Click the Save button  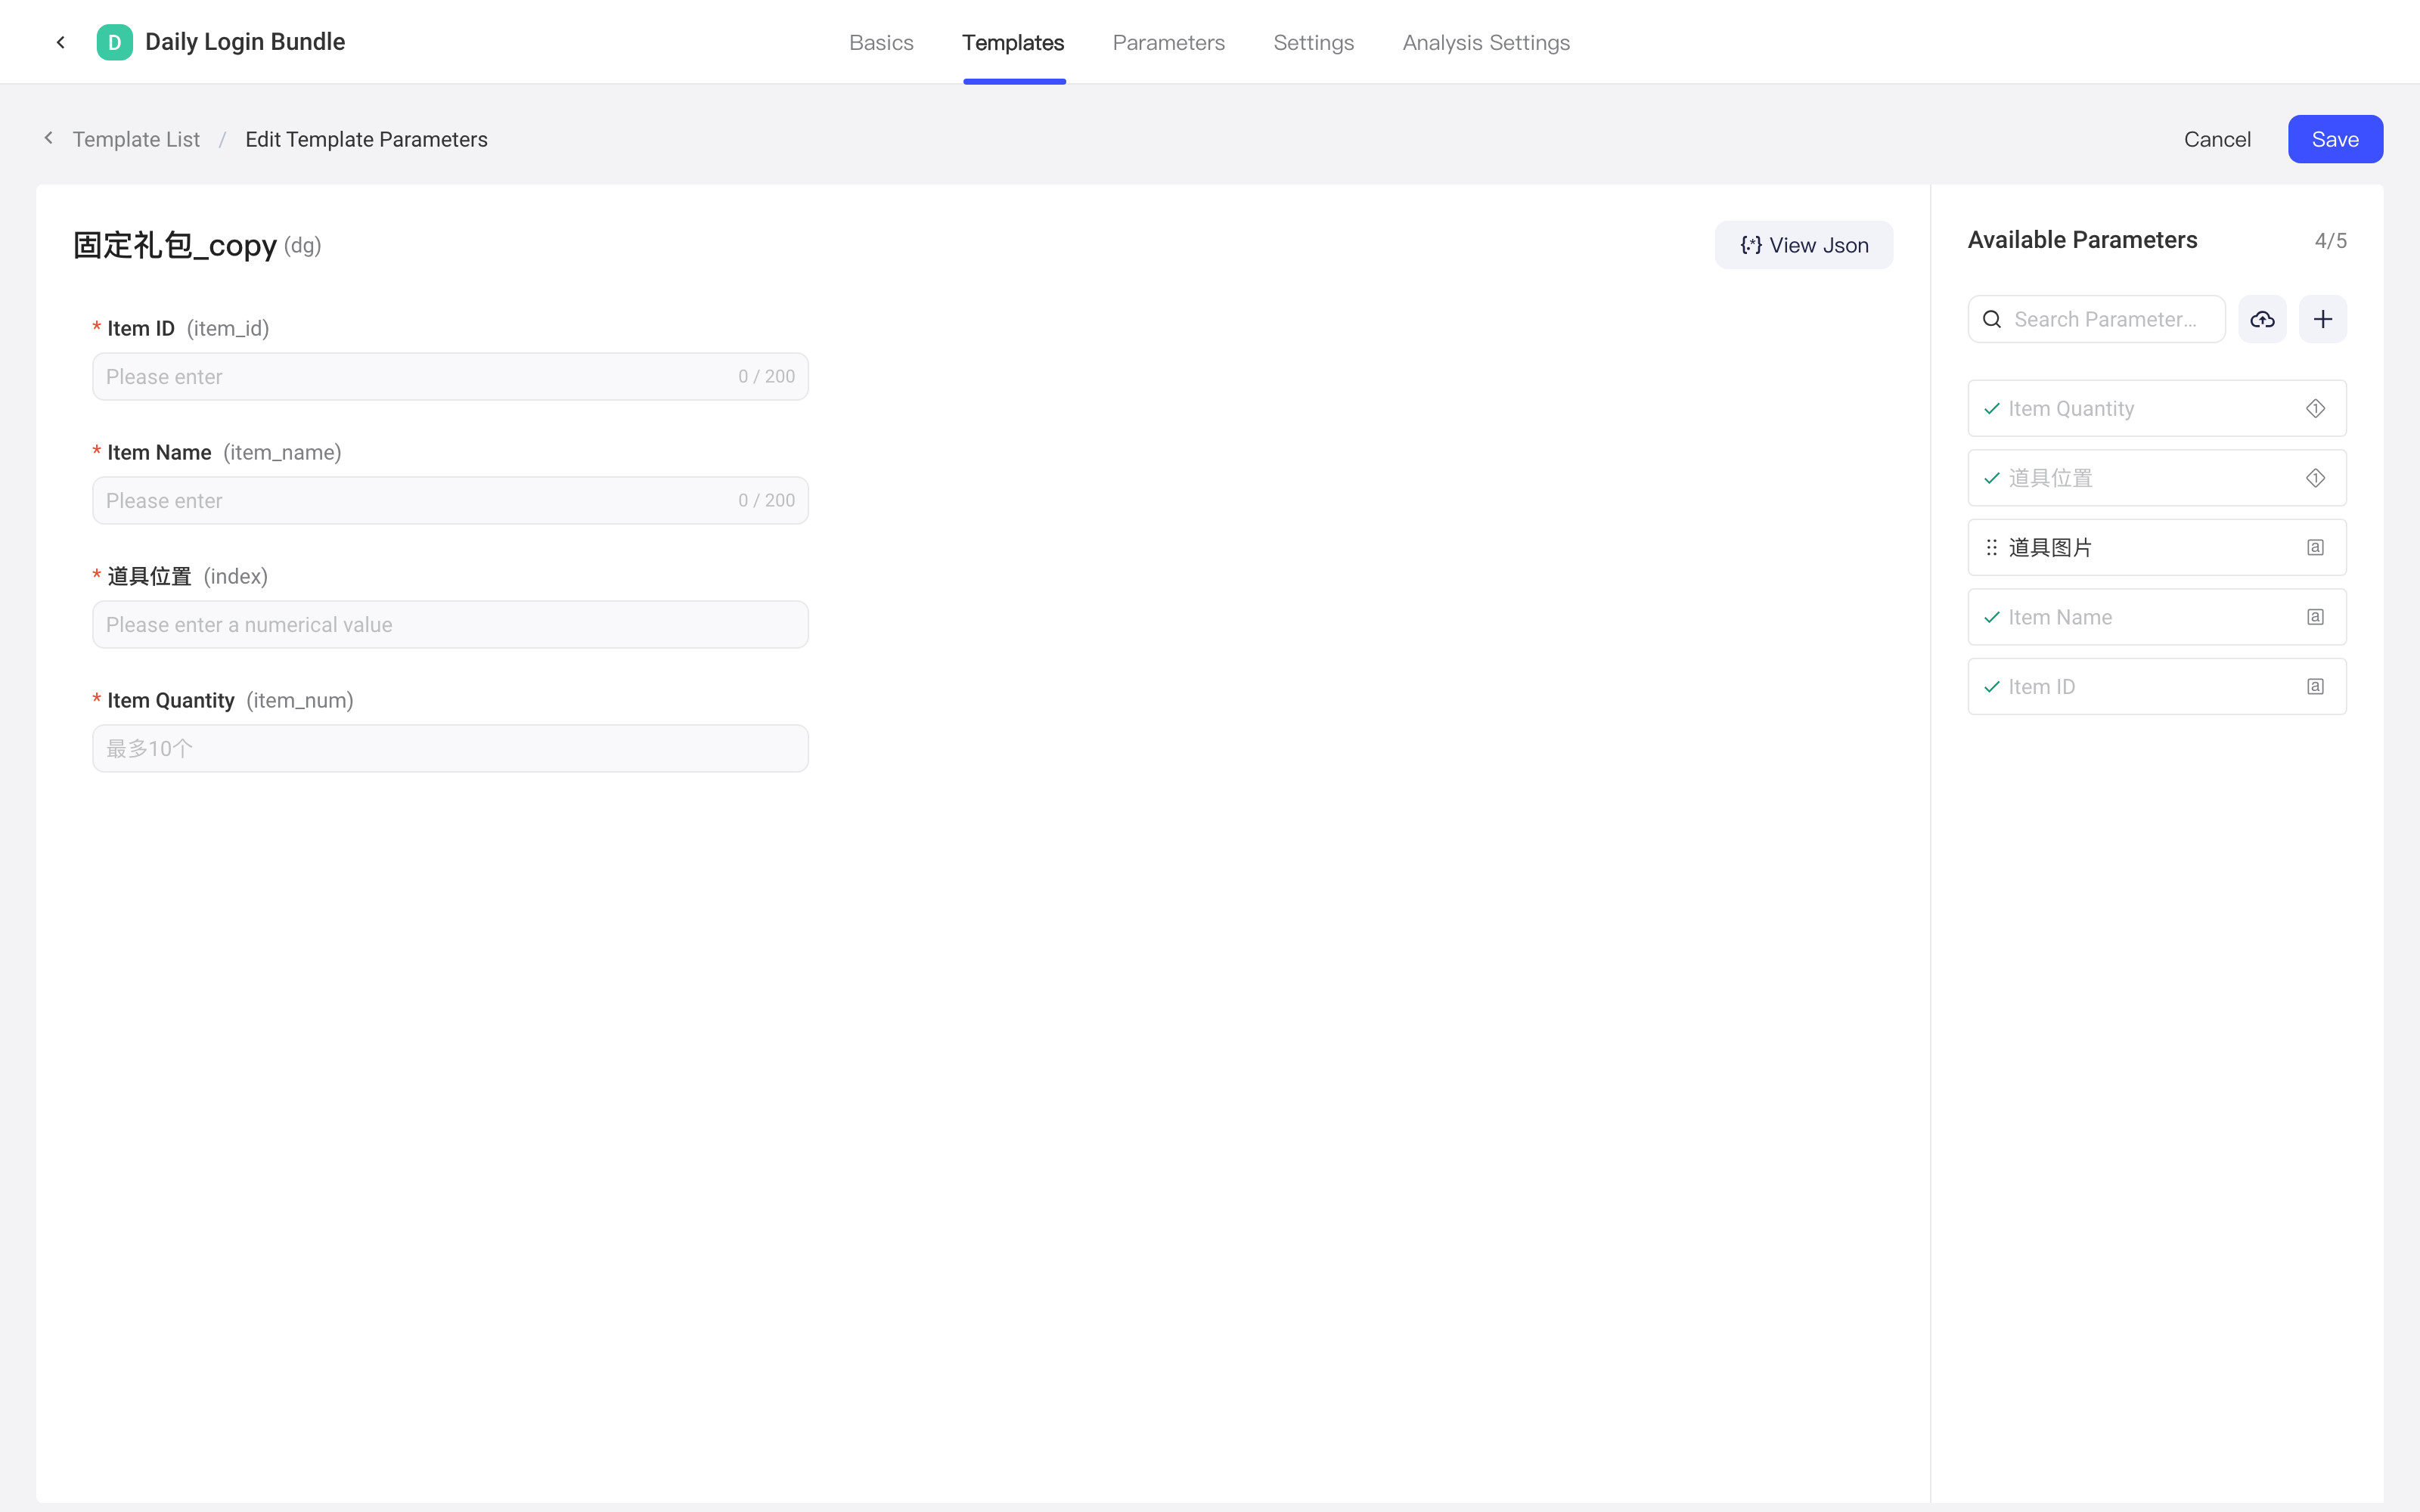2335,139
